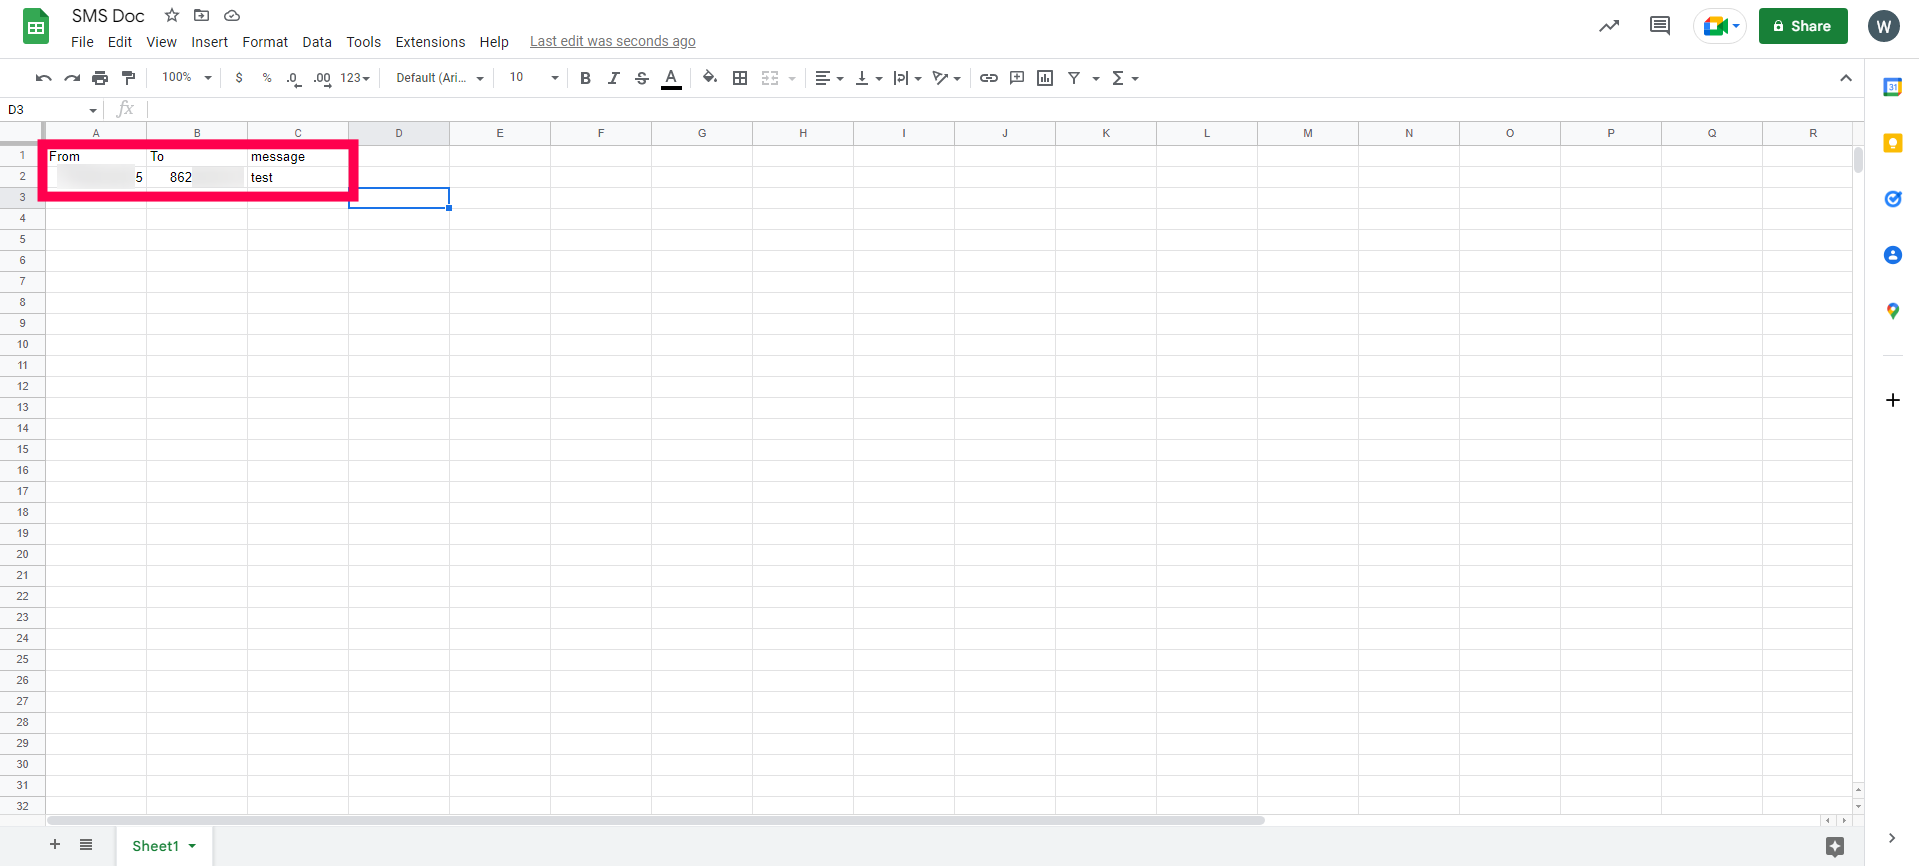Screen dimensions: 1919x866
Task: Open the Functions sigma menu
Action: coord(1125,78)
